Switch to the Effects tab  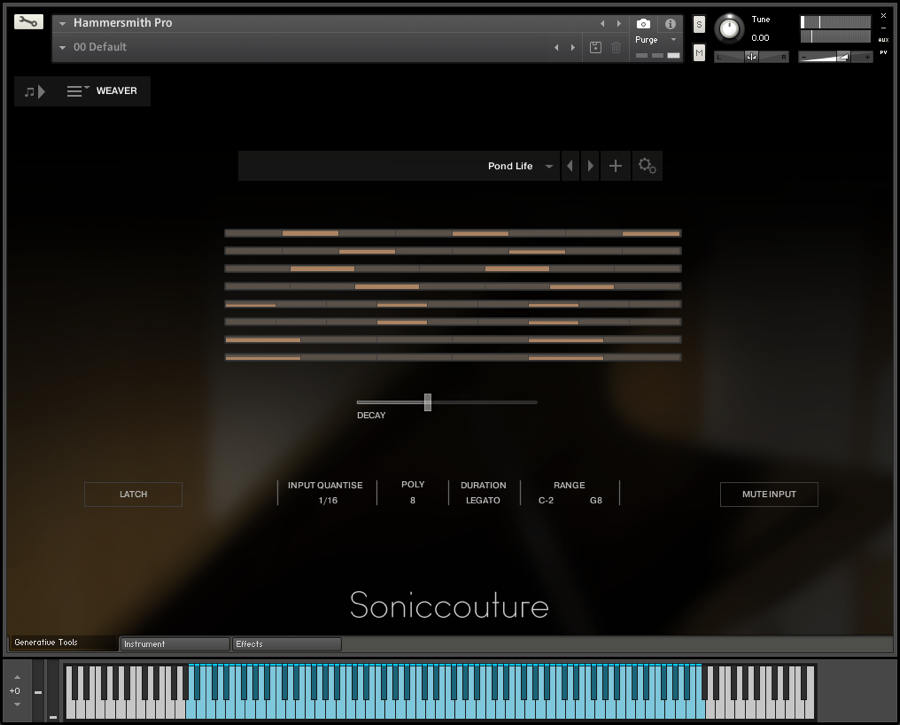pos(286,644)
